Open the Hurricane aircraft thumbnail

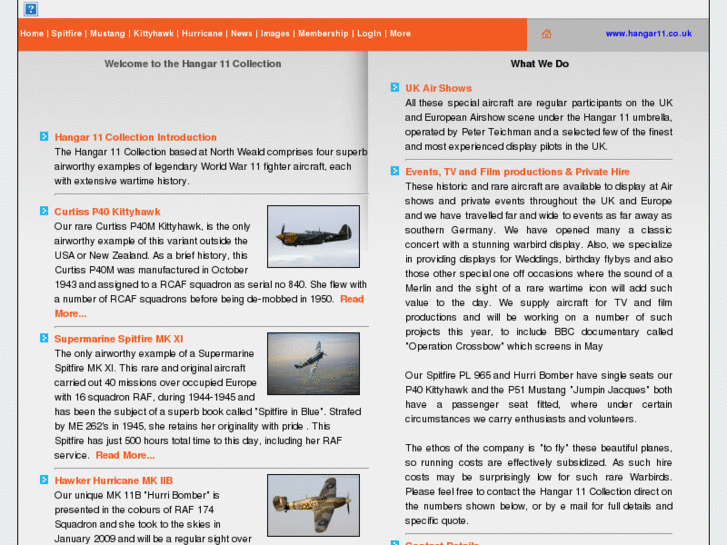pyautogui.click(x=313, y=505)
